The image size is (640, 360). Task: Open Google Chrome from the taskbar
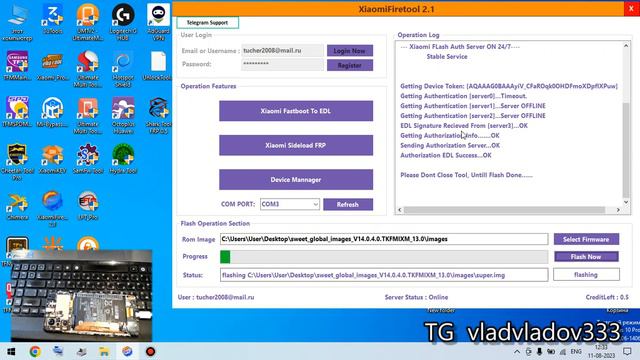[35, 351]
